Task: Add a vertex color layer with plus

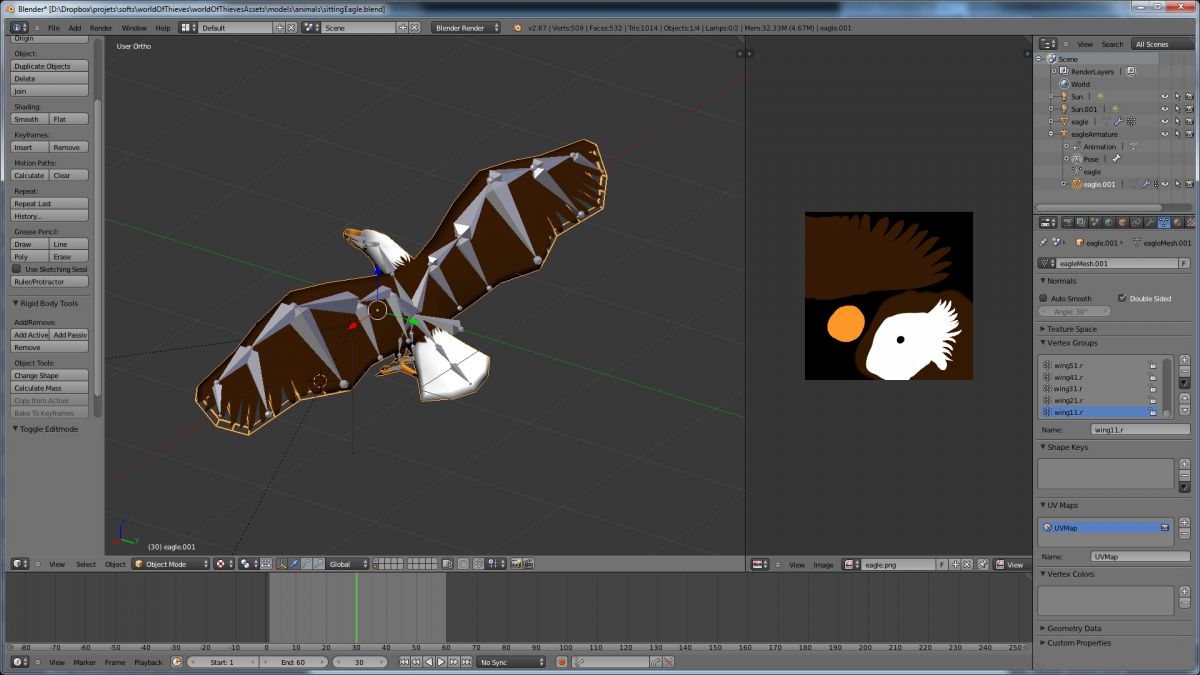Action: 1185,591
